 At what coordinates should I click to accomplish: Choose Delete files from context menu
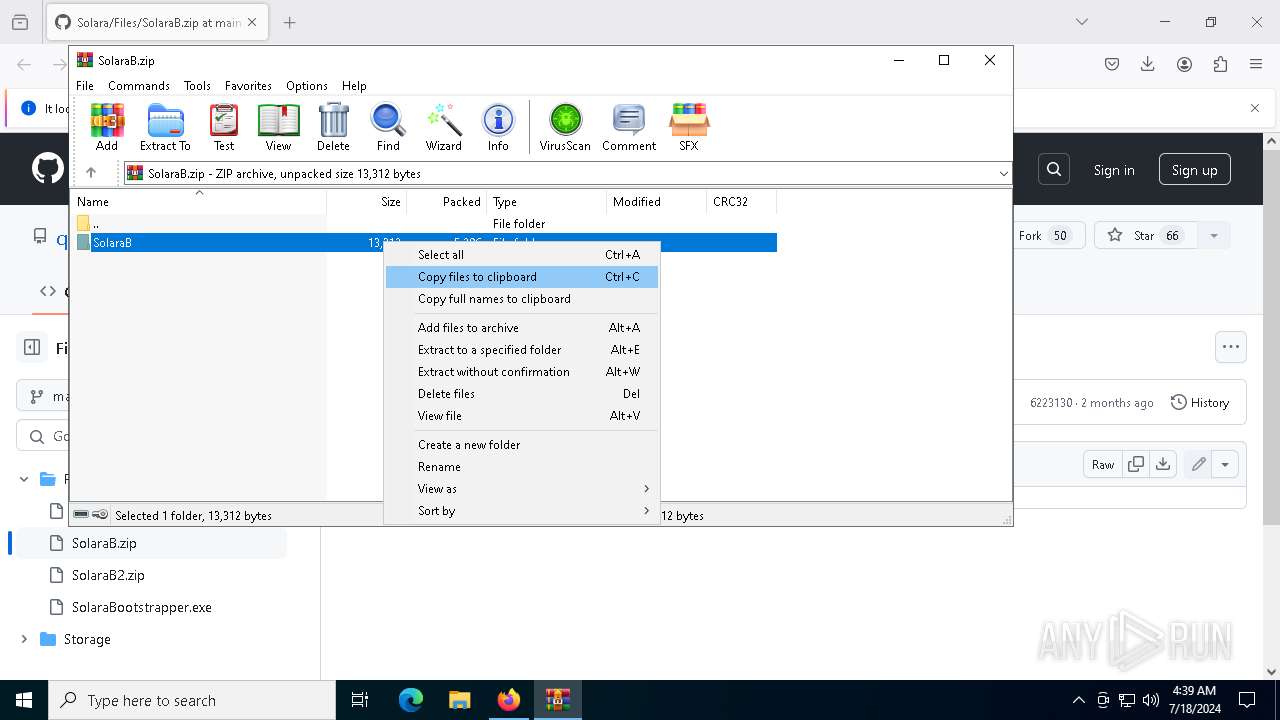tap(522, 394)
